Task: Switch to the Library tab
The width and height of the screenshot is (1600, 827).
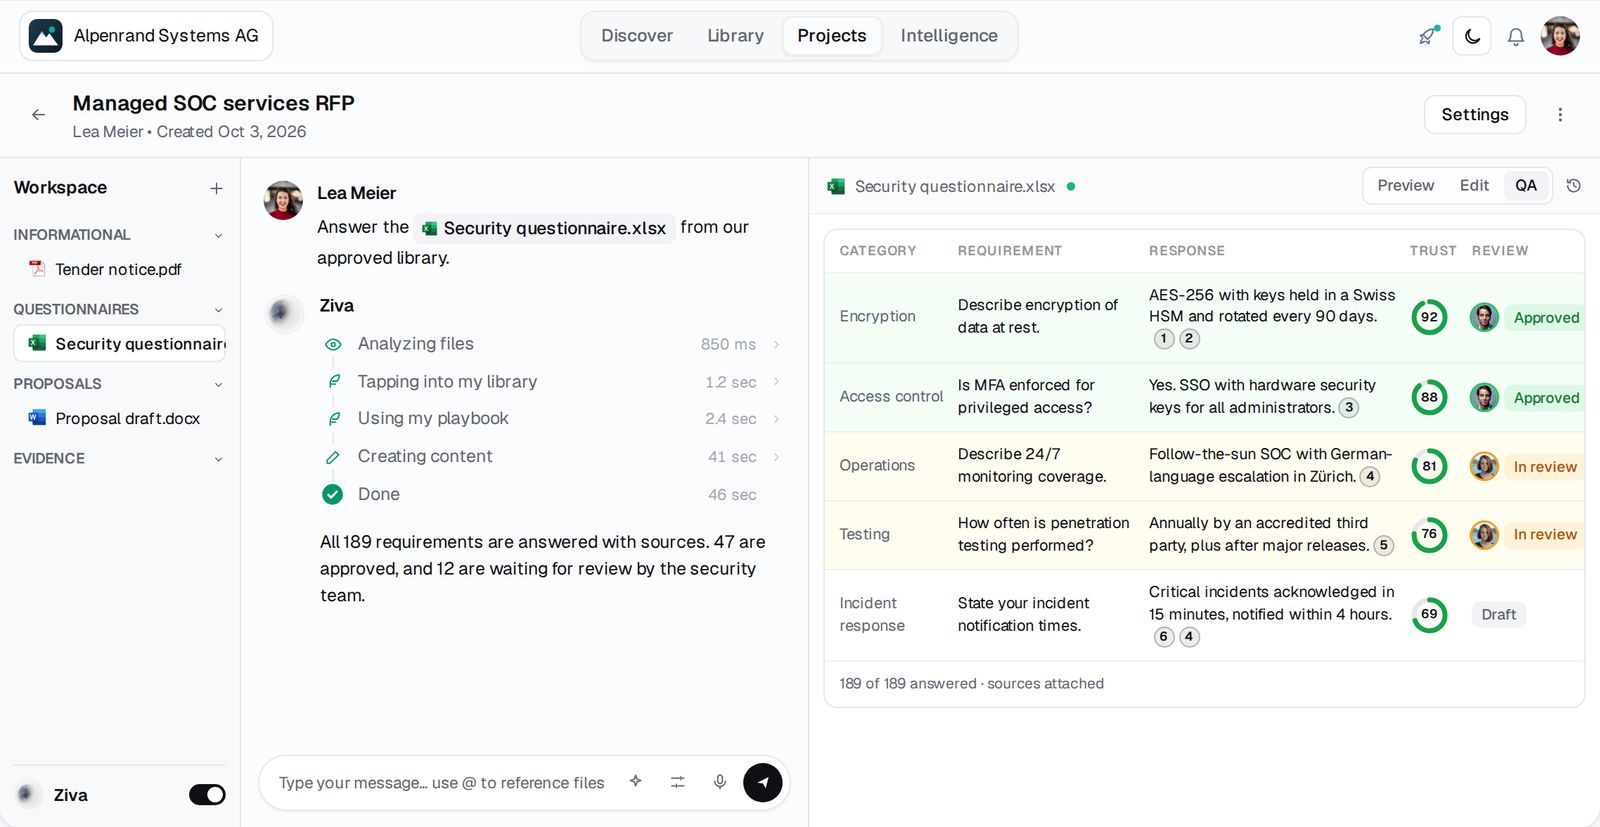Action: click(x=735, y=36)
